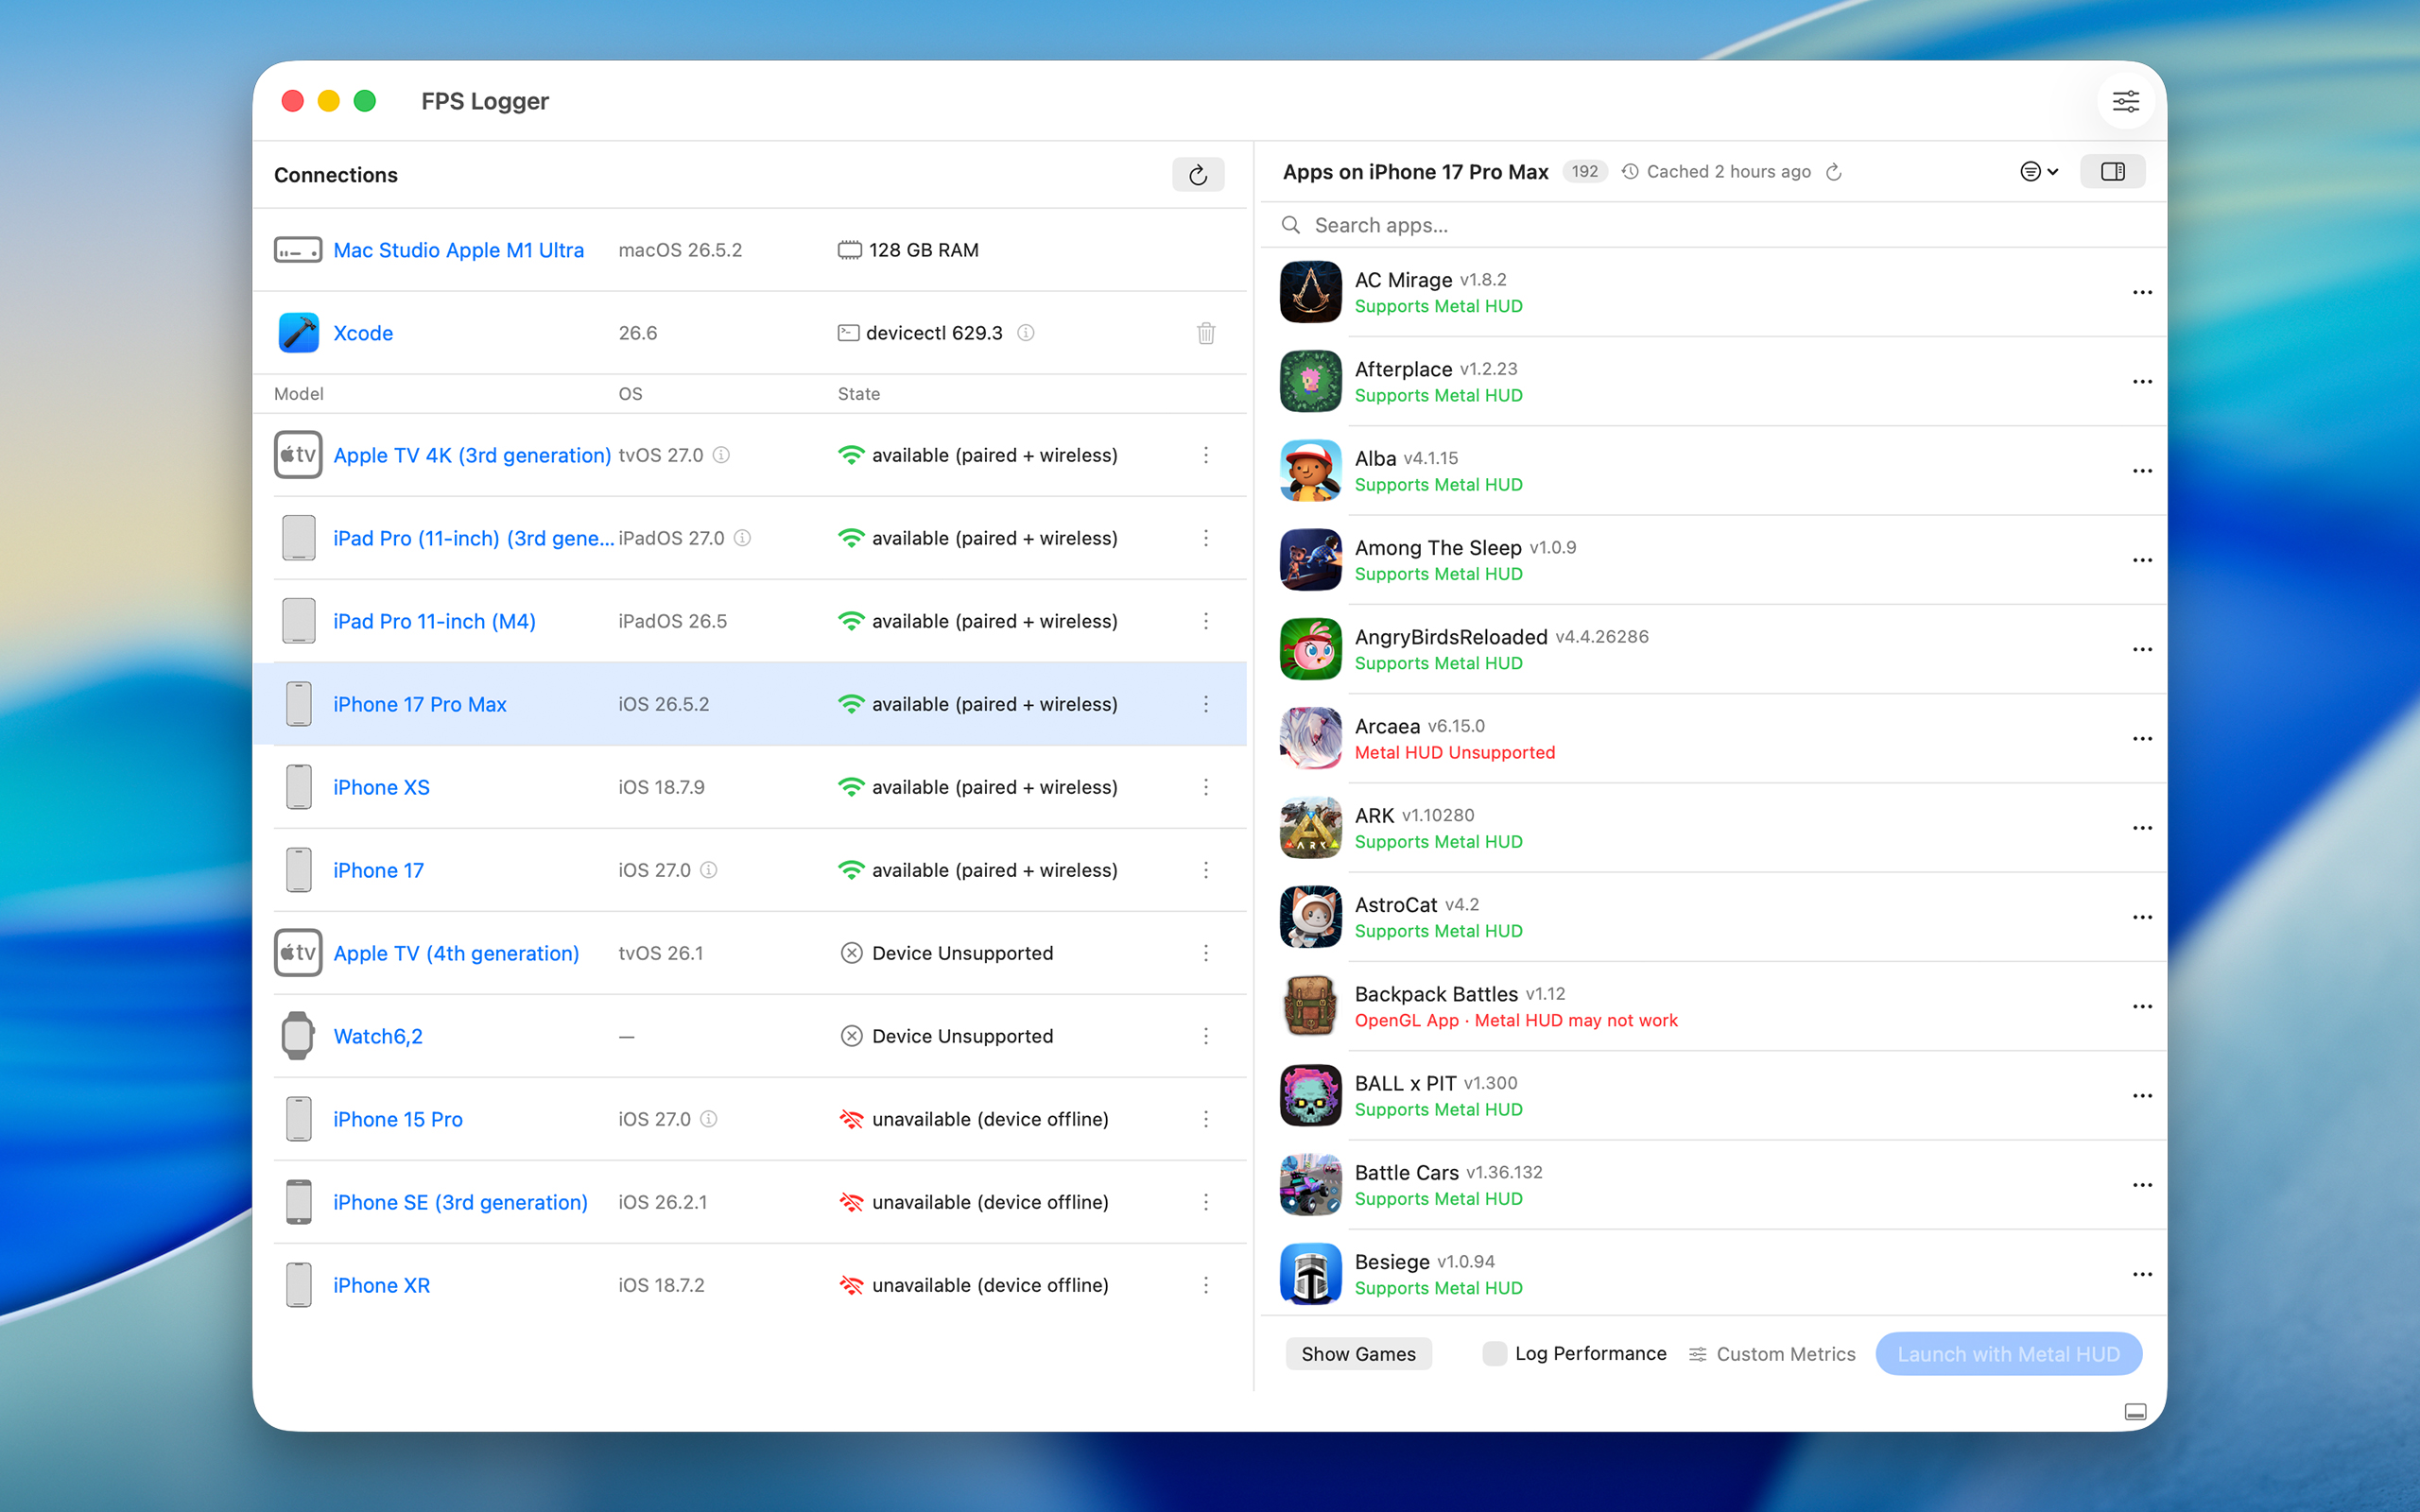This screenshot has width=2420, height=1512.
Task: Select iPhone SE (3rd generation) device
Action: [x=460, y=1202]
